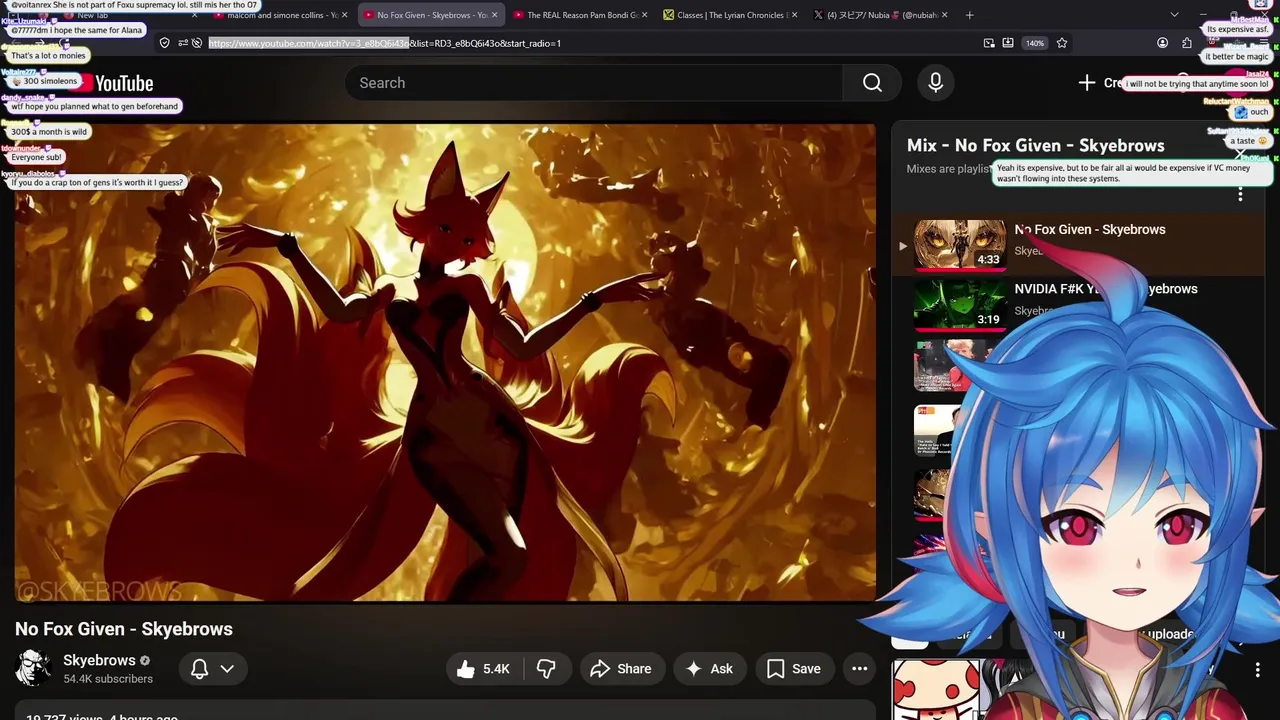Click the '54.4K subscribers' text

coord(108,679)
